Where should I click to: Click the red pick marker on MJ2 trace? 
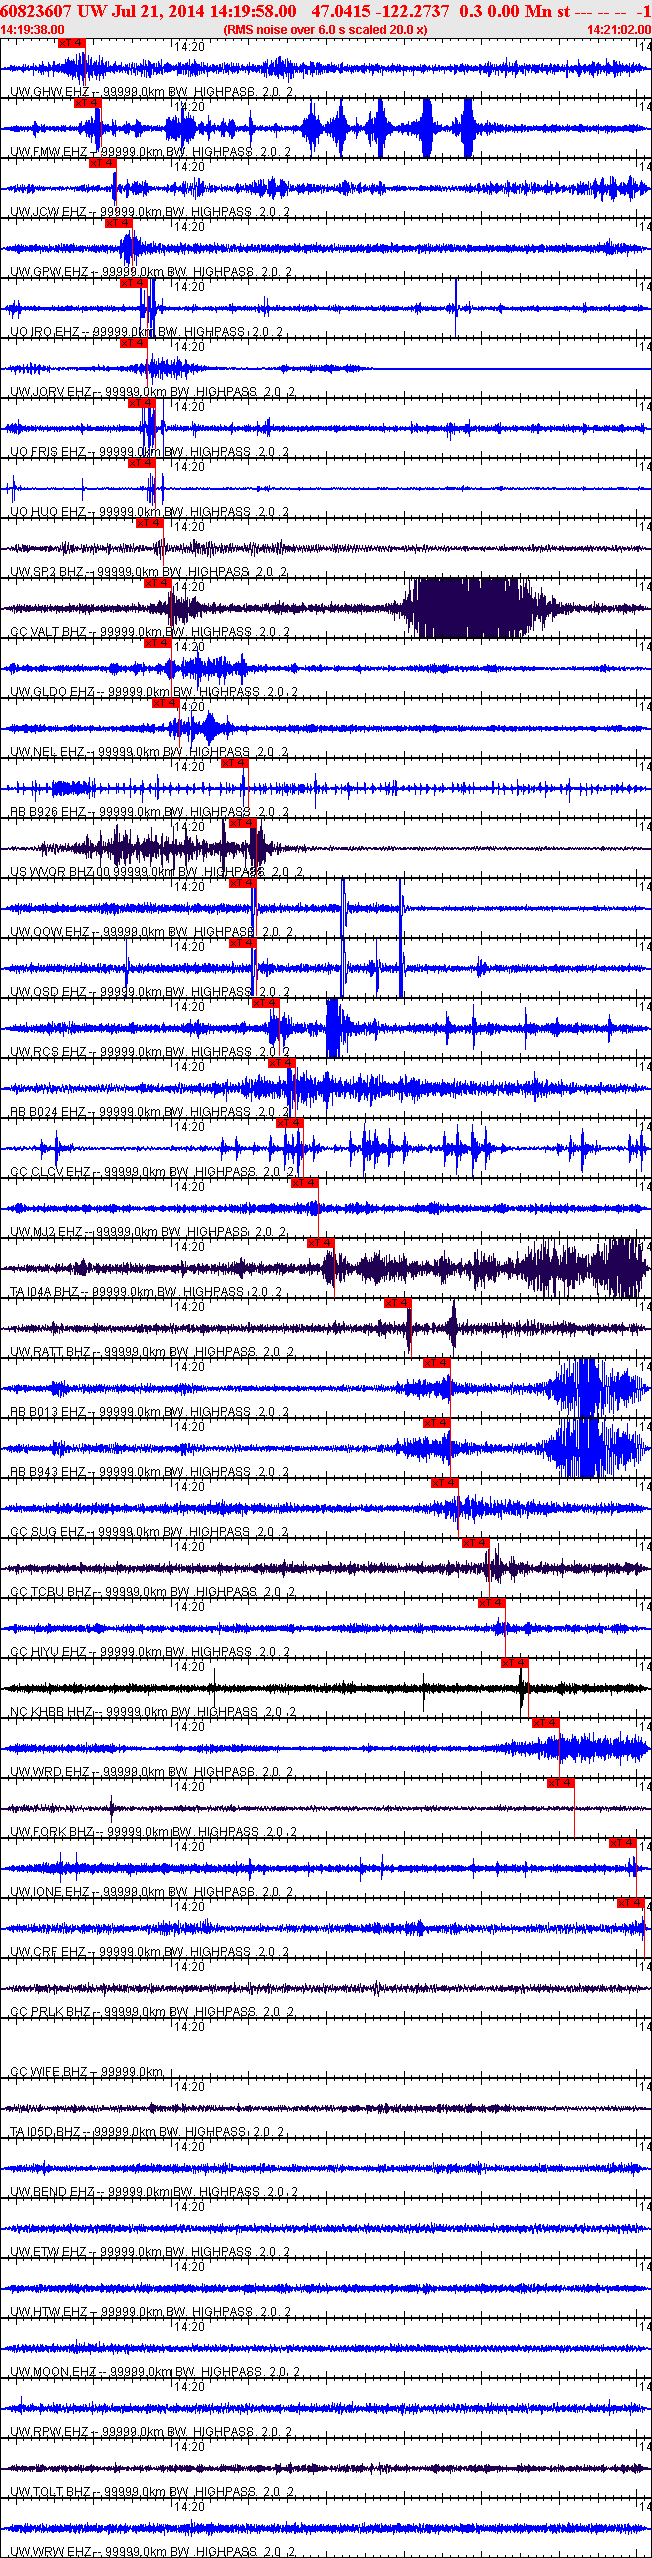[x=304, y=1183]
